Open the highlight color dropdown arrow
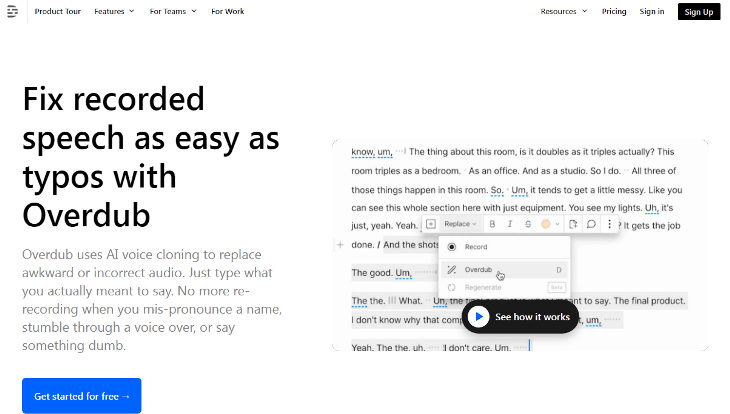Image resolution: width=730 pixels, height=414 pixels. (557, 224)
